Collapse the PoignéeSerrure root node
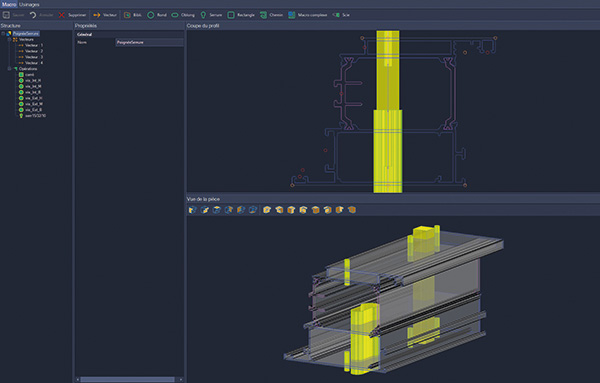This screenshot has width=600, height=383. click(x=3, y=34)
